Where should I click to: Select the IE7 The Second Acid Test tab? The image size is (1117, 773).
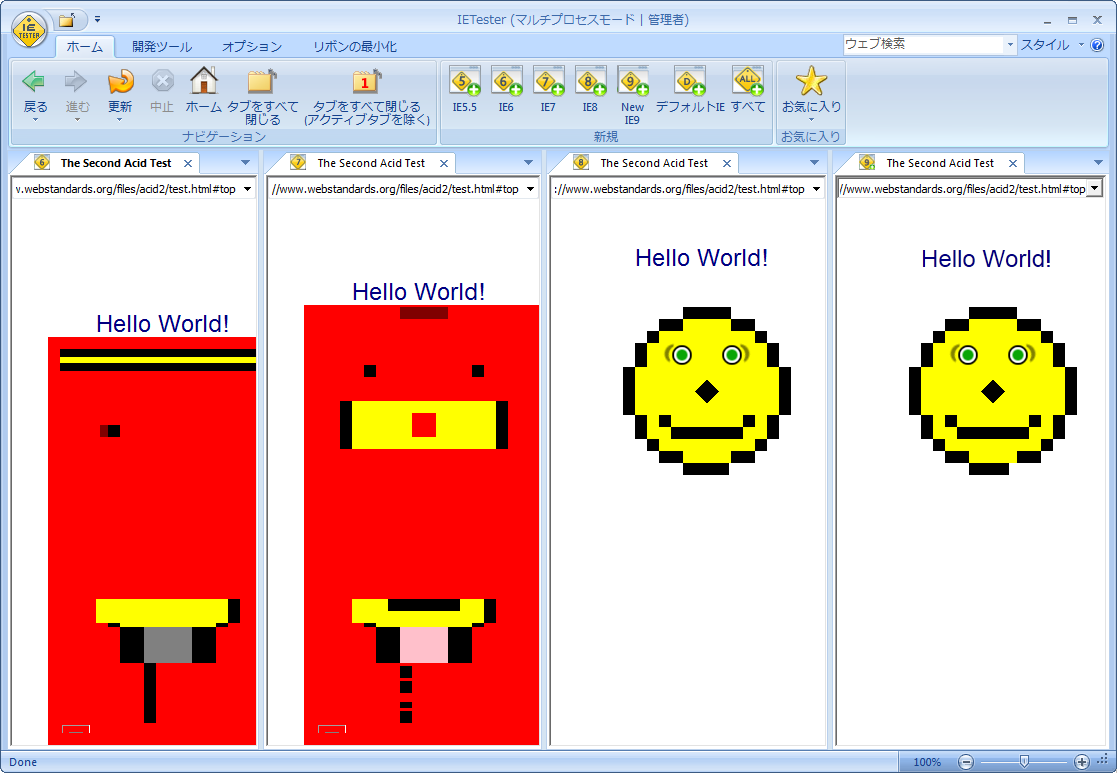tap(370, 163)
